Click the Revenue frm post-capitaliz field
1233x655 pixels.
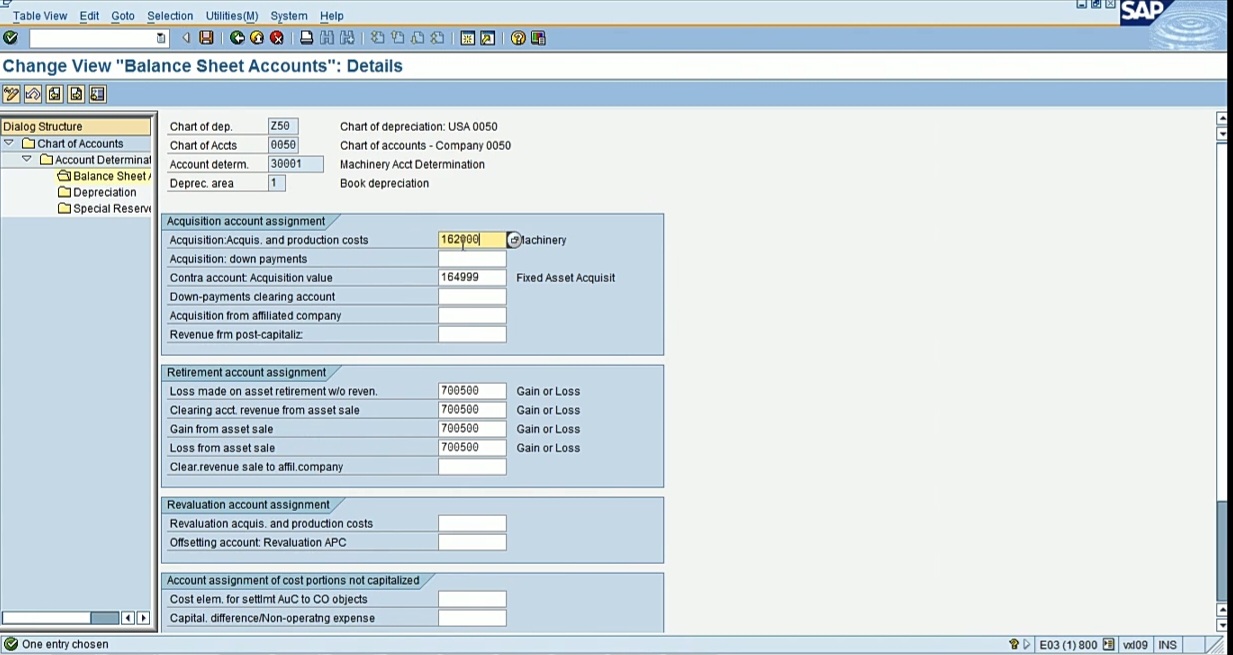(472, 335)
